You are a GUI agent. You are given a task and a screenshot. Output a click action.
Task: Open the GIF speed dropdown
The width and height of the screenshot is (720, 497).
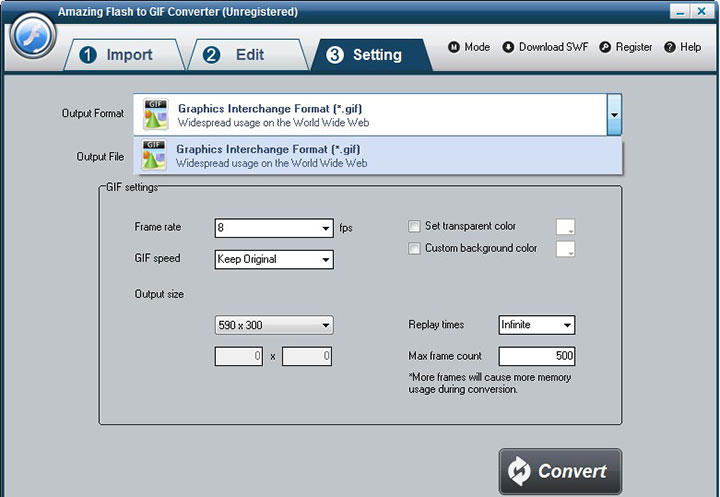(274, 259)
